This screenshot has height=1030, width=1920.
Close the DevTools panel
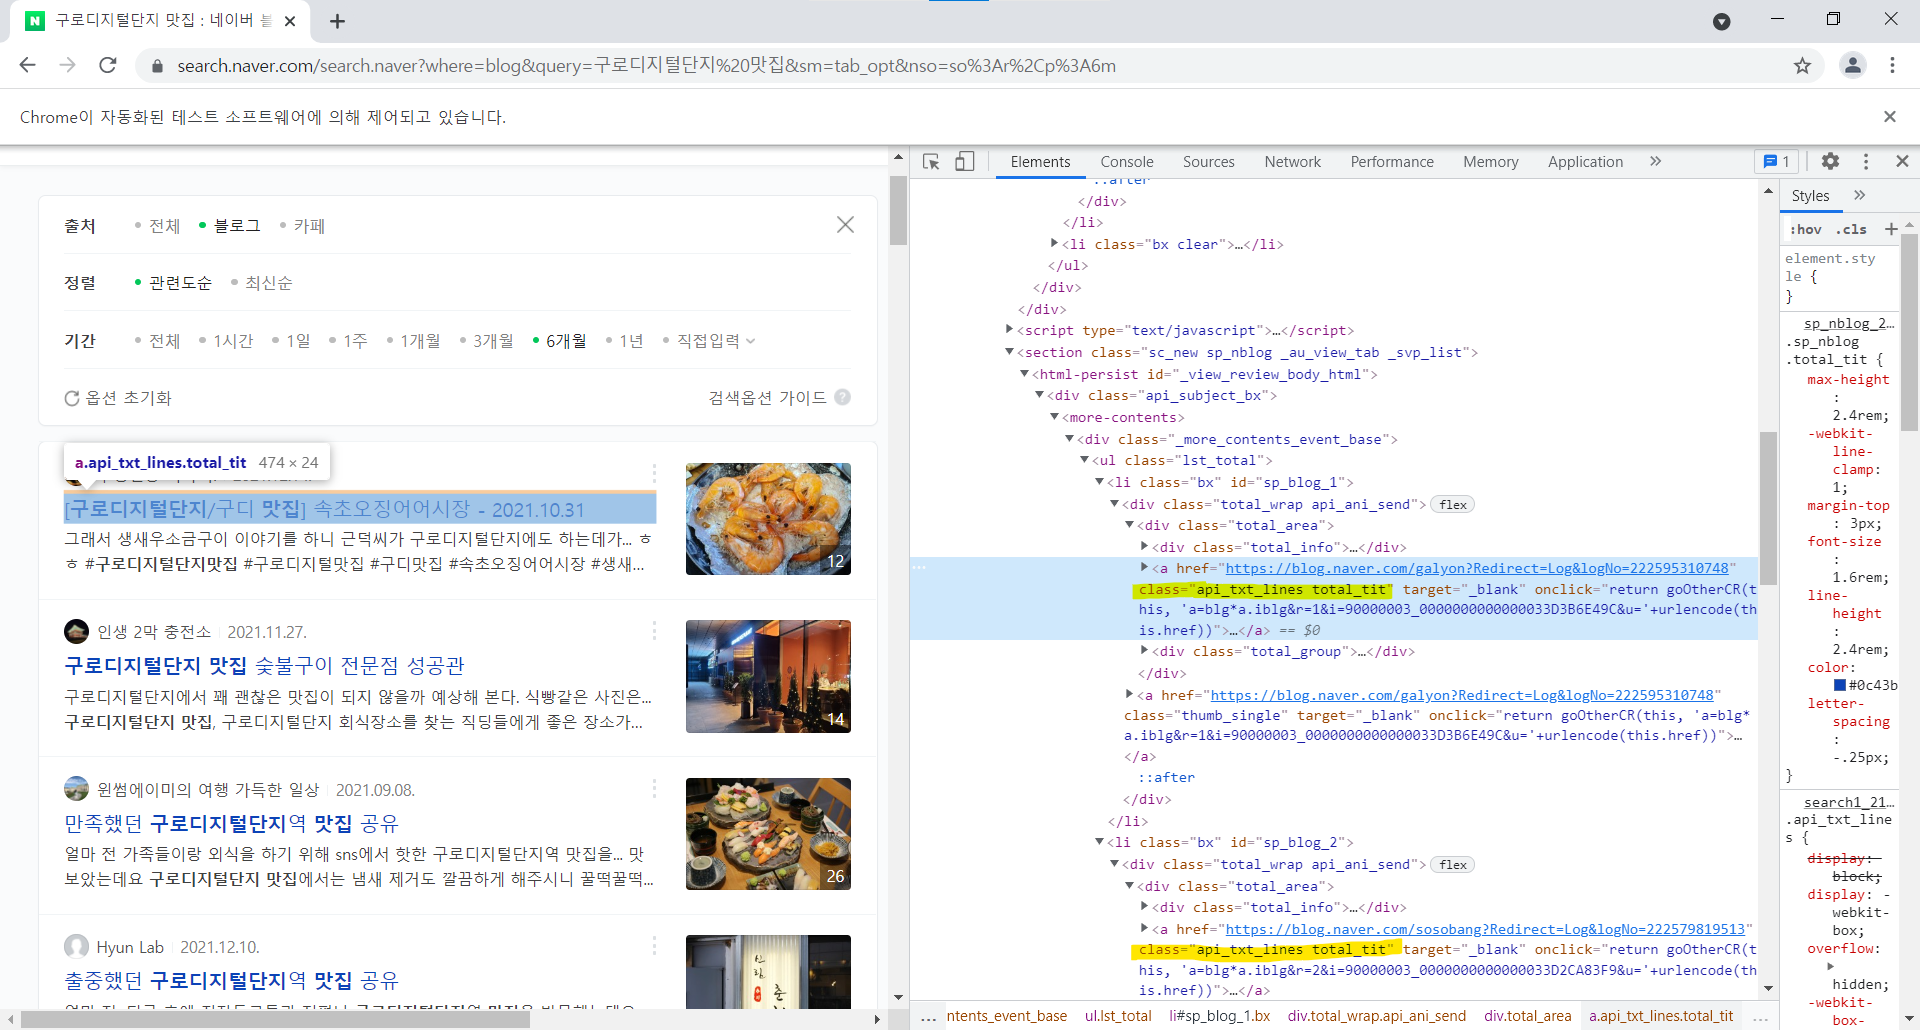pyautogui.click(x=1902, y=161)
